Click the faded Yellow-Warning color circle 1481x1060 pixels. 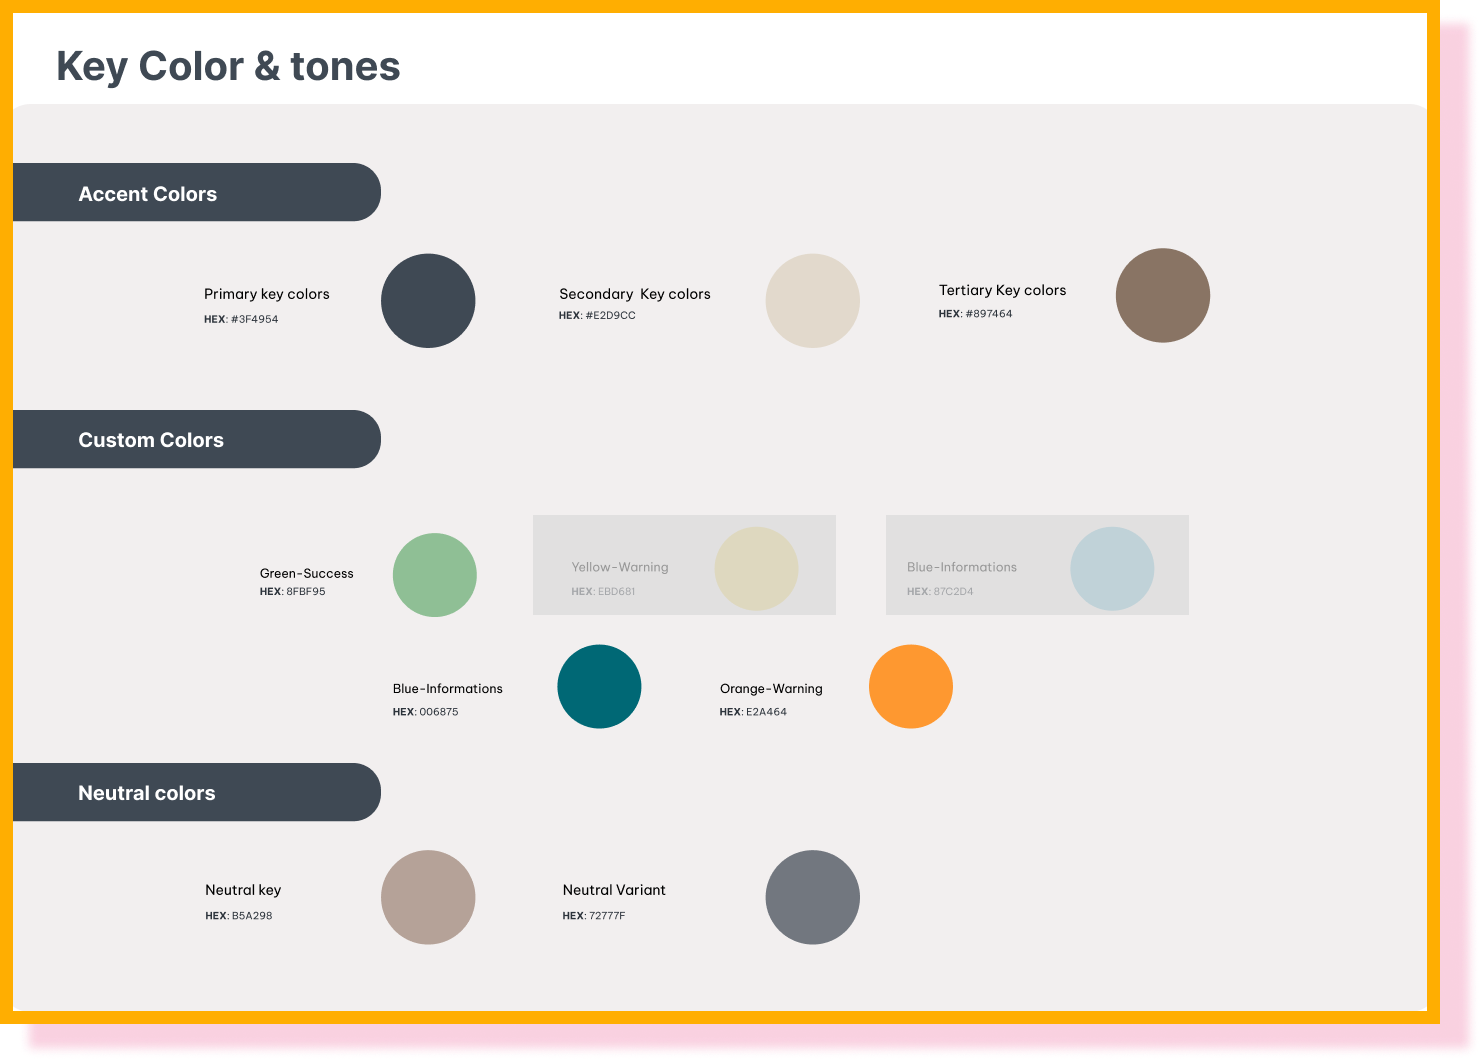[x=756, y=569]
